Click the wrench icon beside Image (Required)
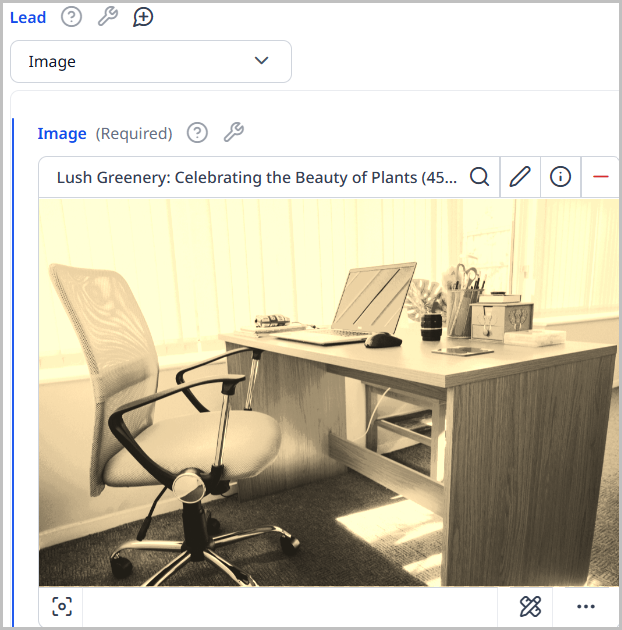Viewport: 622px width, 630px height. pyautogui.click(x=233, y=132)
